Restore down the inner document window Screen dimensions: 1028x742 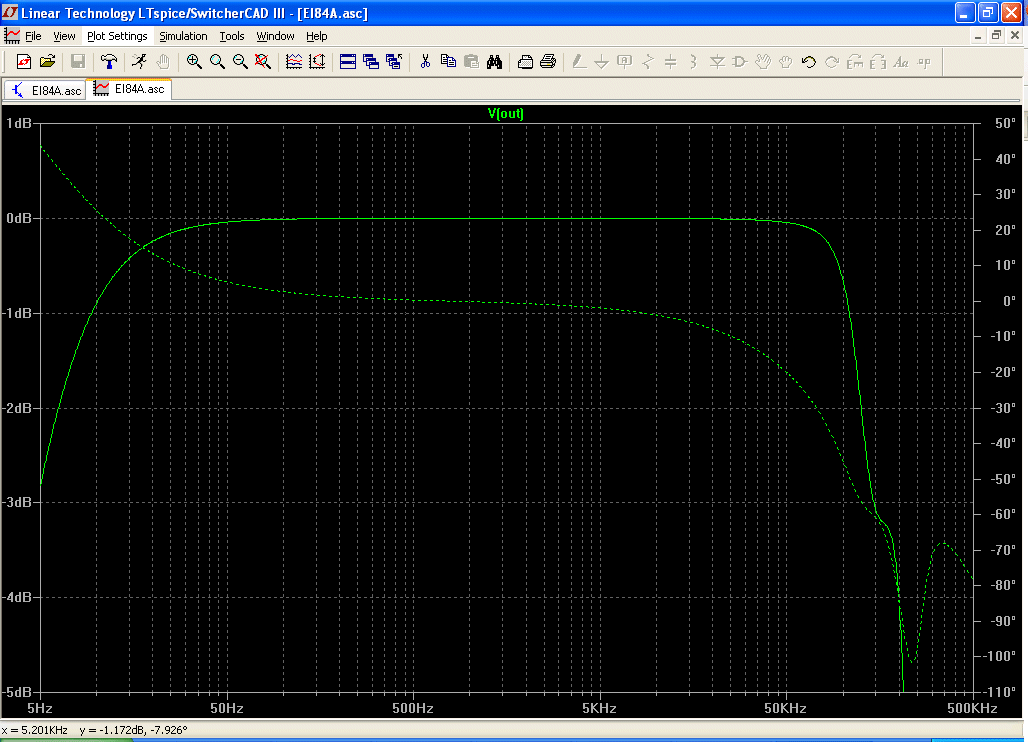(996, 36)
